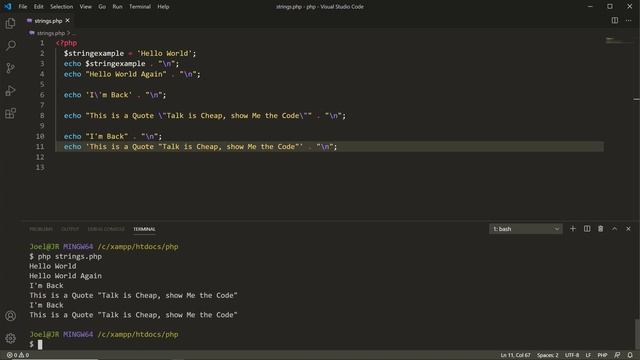Click the 'Hello World Again' echo line
This screenshot has width=640, height=360.
tap(132, 74)
